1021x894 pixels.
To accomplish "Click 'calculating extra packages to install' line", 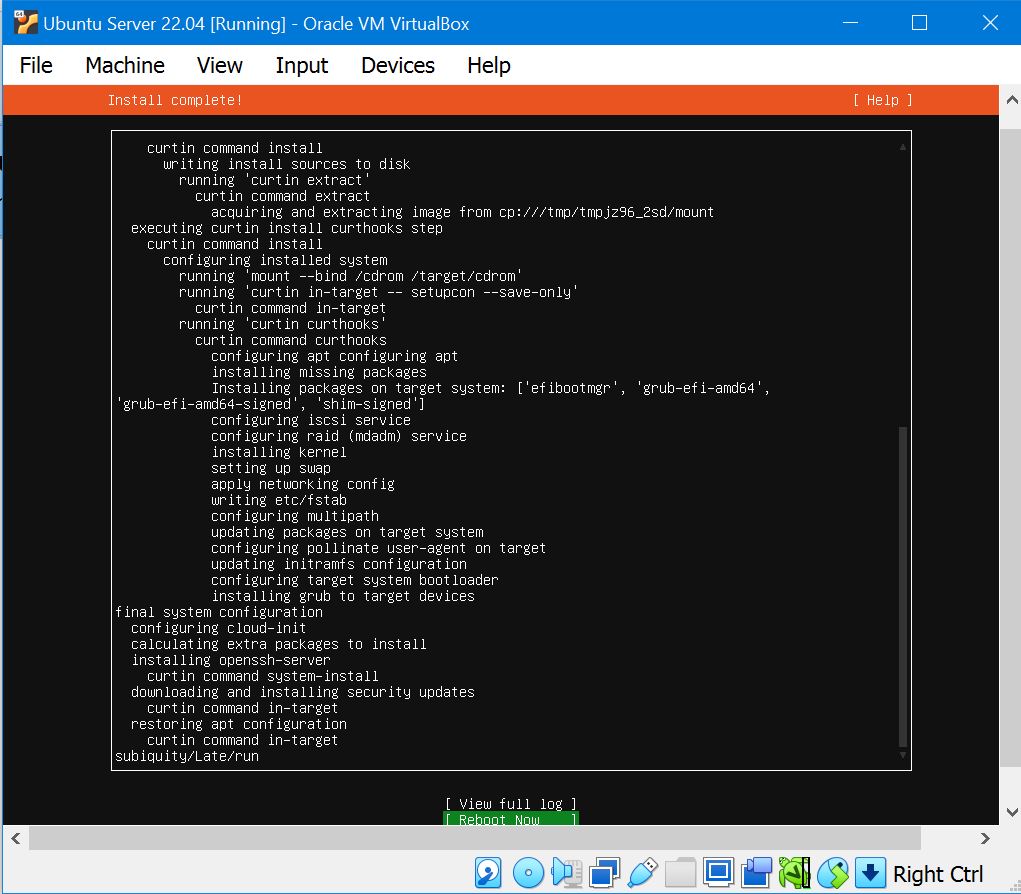I will (279, 644).
